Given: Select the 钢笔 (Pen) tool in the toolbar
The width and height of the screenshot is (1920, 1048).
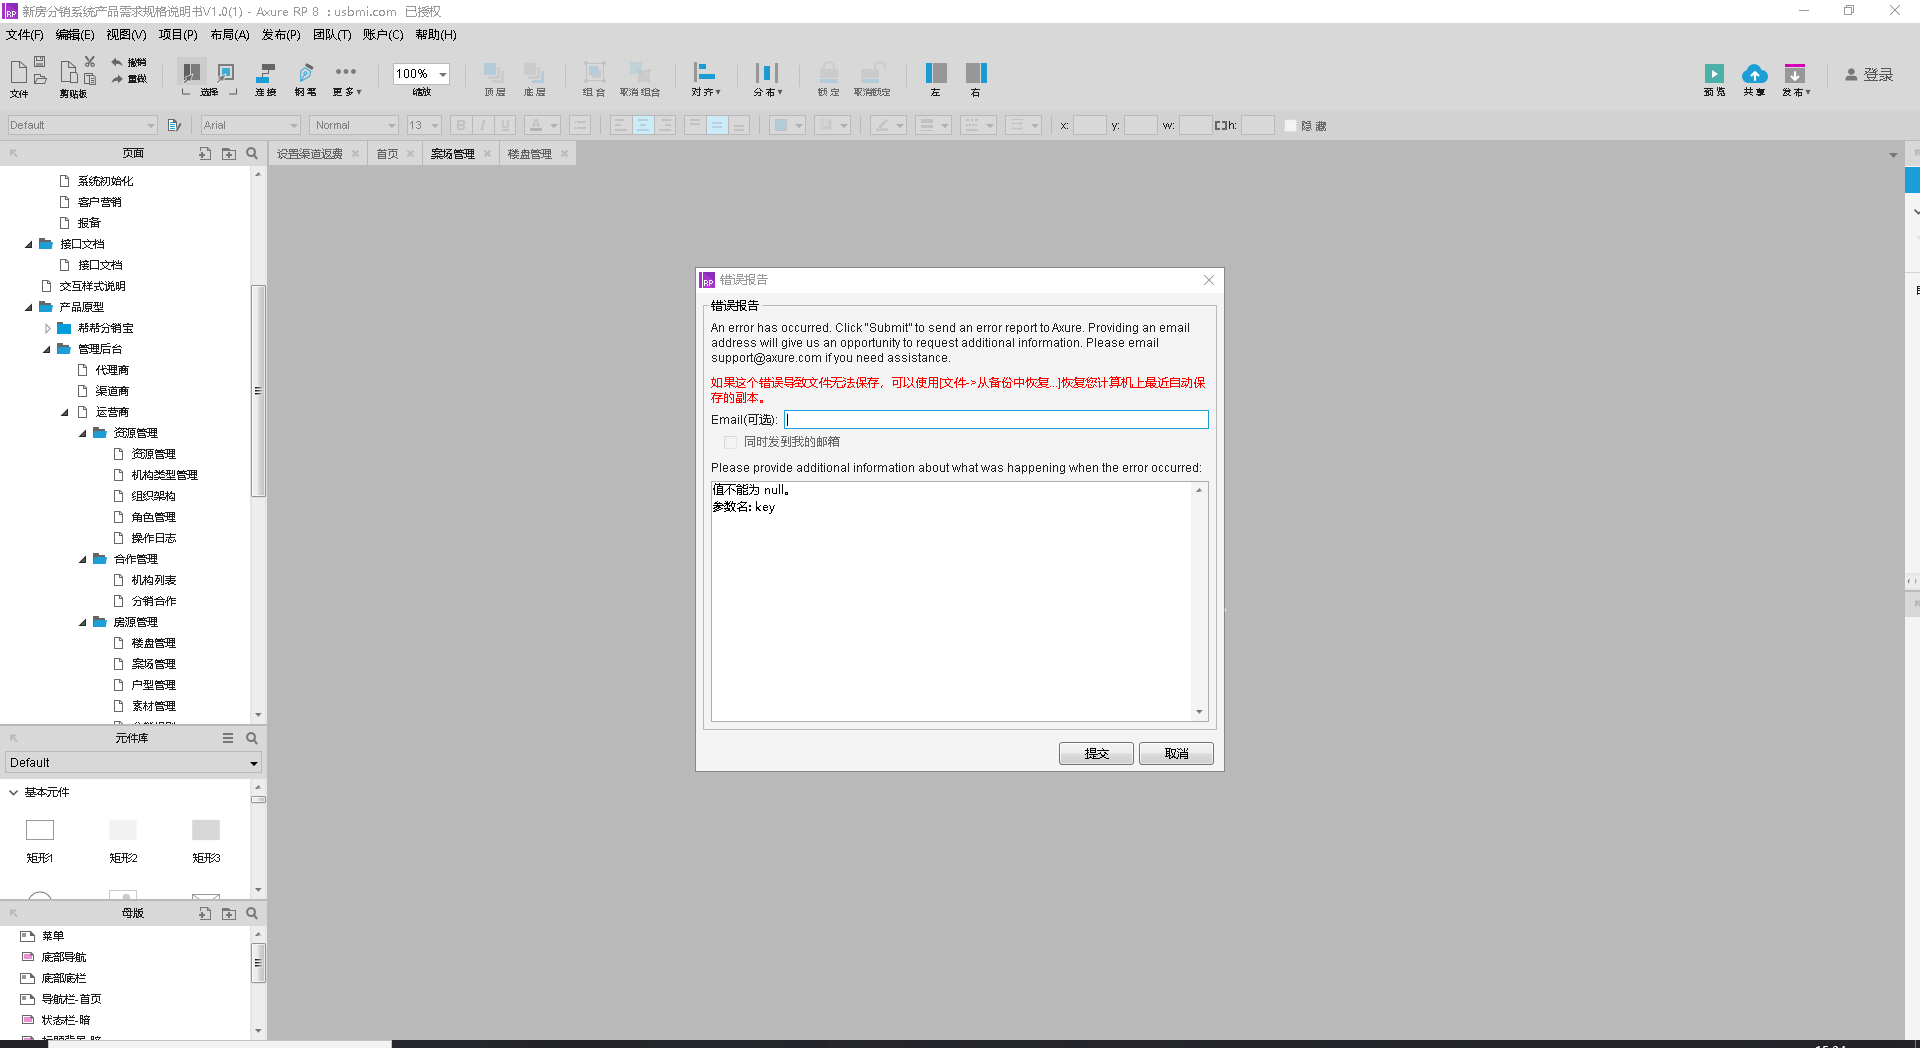Looking at the screenshot, I should click(305, 80).
